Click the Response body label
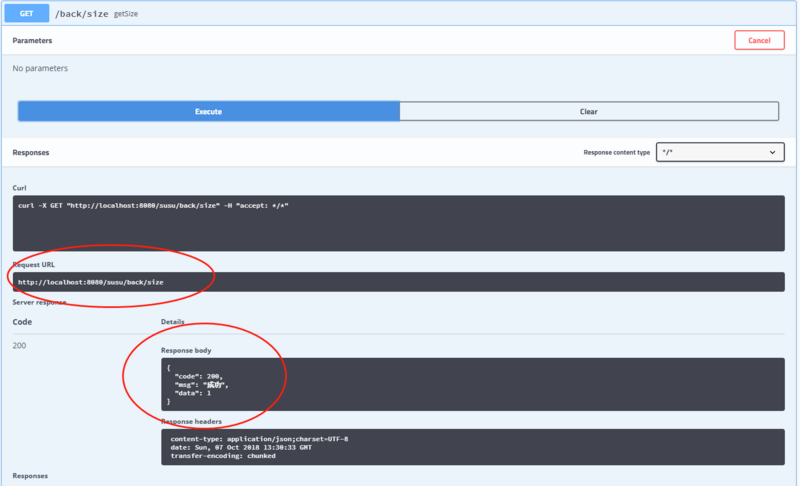The height and width of the screenshot is (486, 800). tap(186, 350)
